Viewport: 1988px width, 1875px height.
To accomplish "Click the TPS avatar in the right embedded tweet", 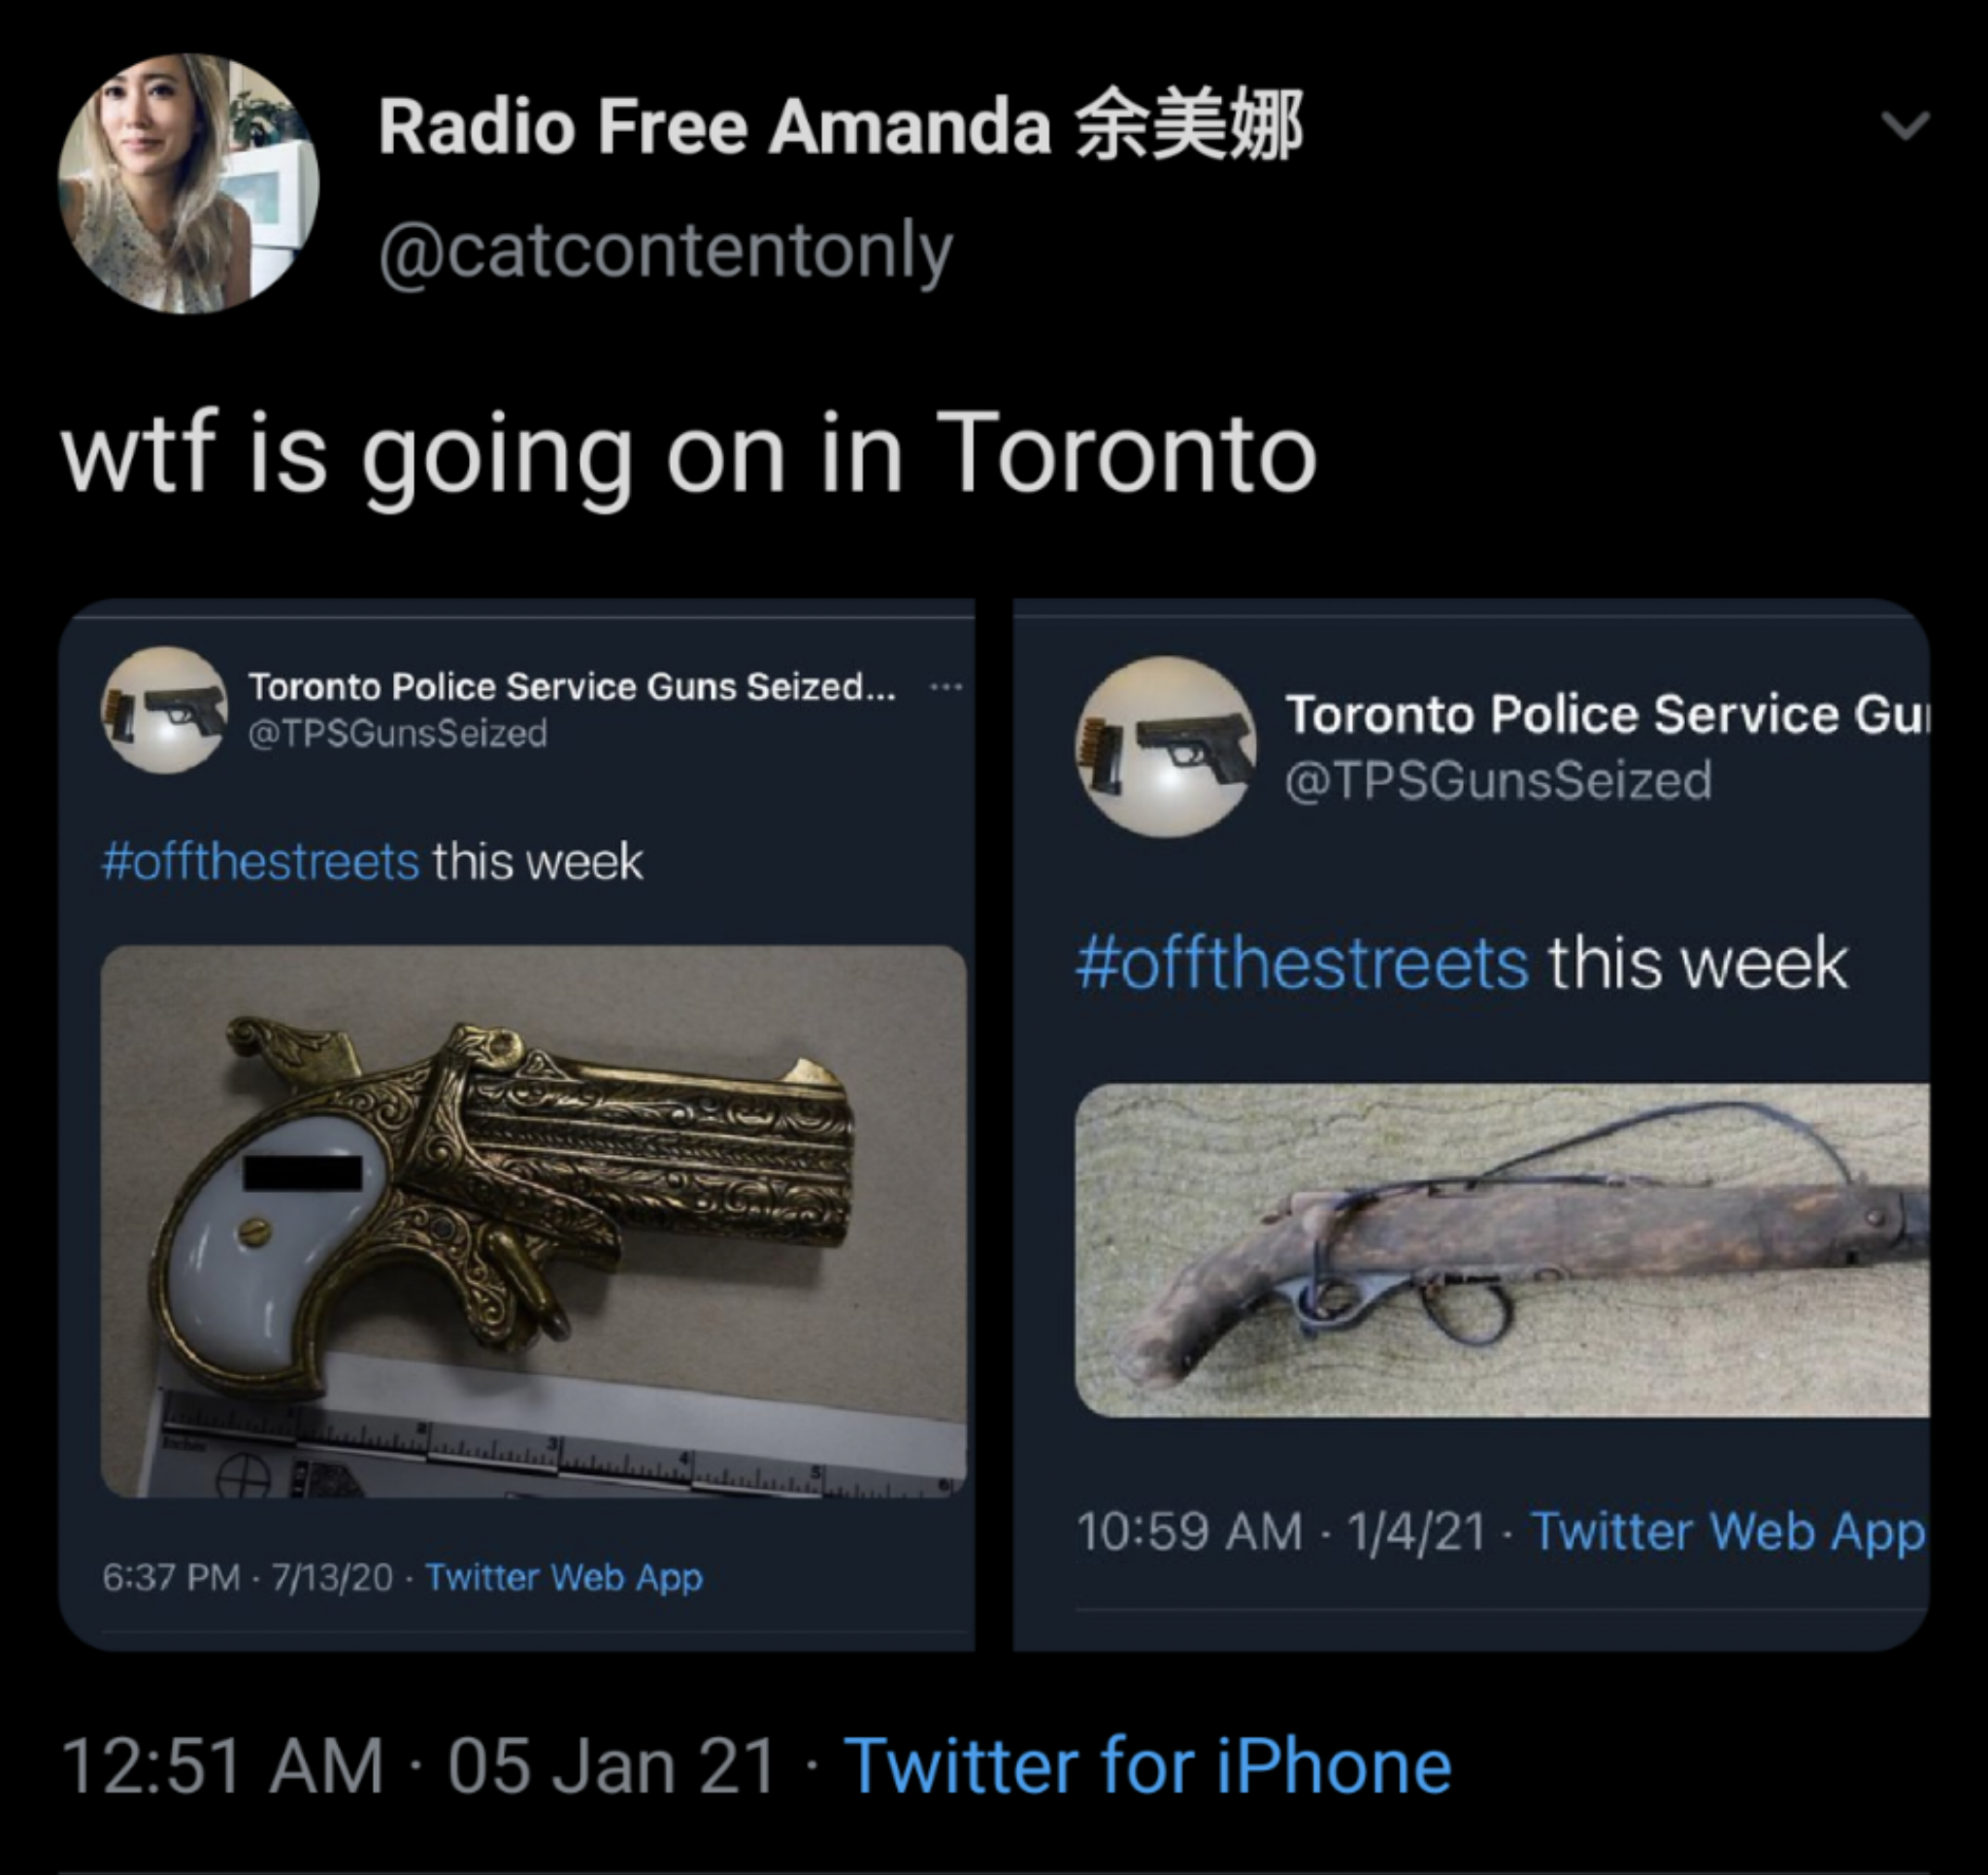I will pyautogui.click(x=1165, y=747).
